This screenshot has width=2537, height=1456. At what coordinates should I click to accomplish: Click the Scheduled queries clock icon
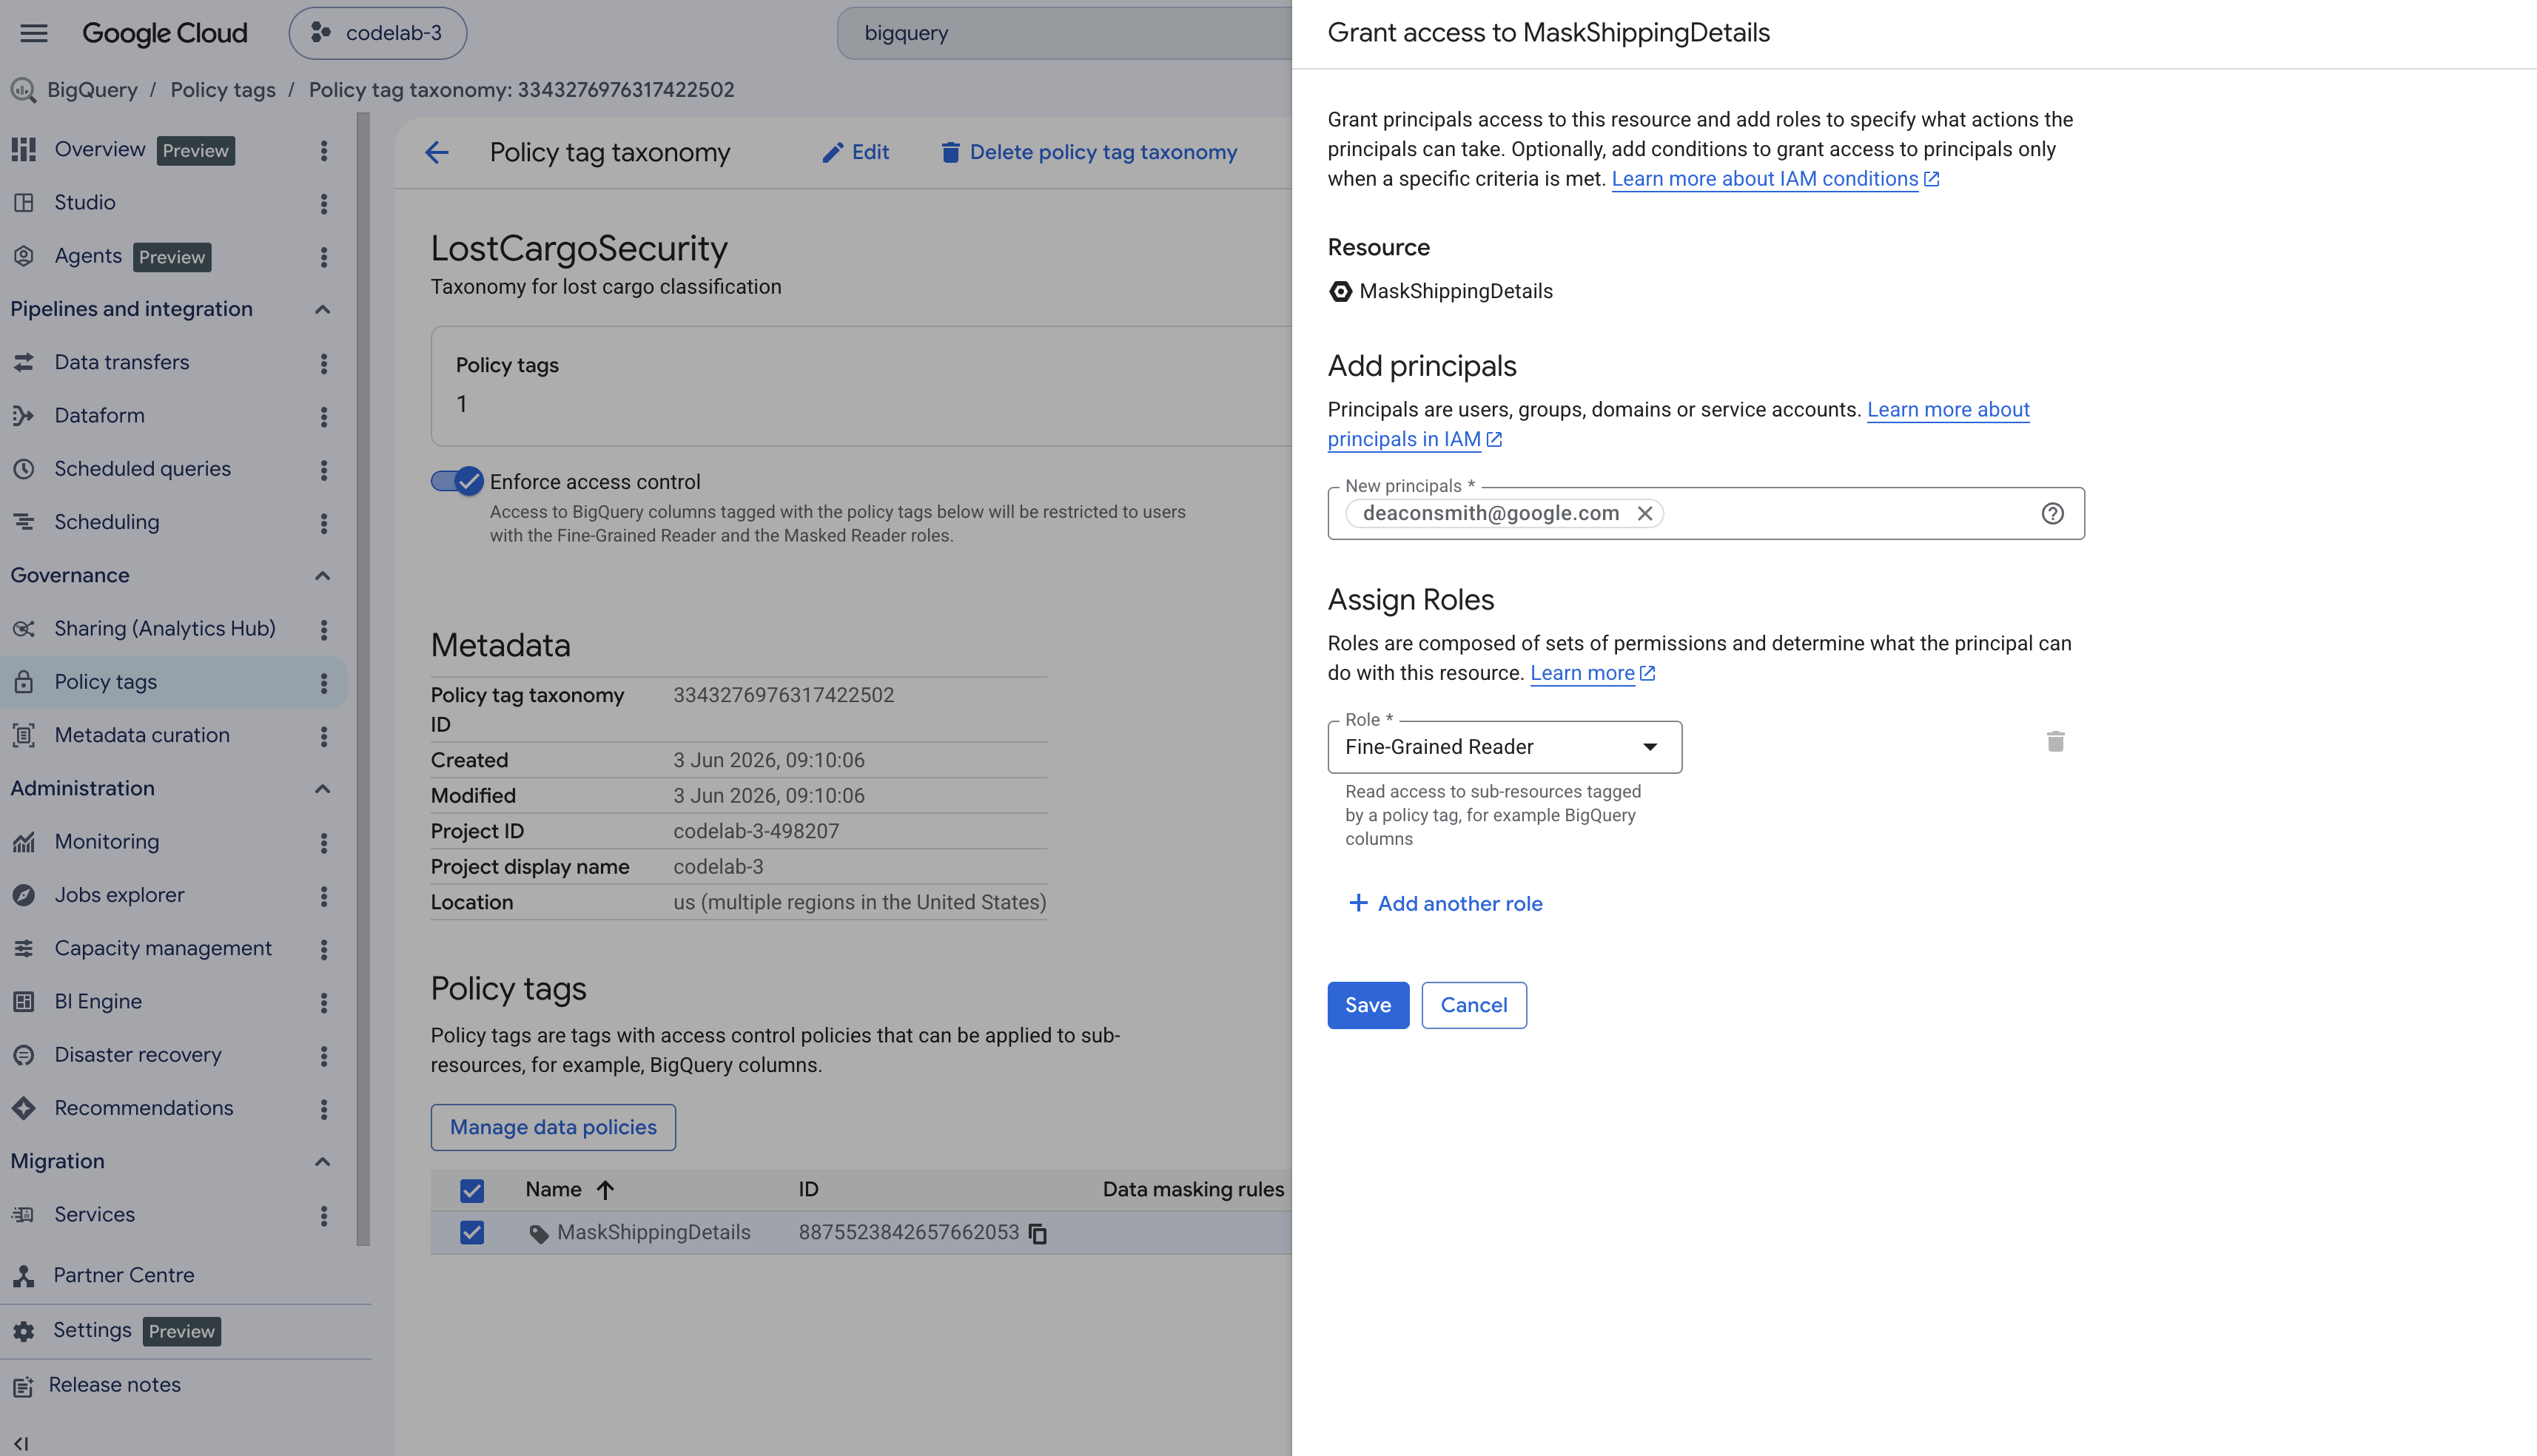(24, 469)
